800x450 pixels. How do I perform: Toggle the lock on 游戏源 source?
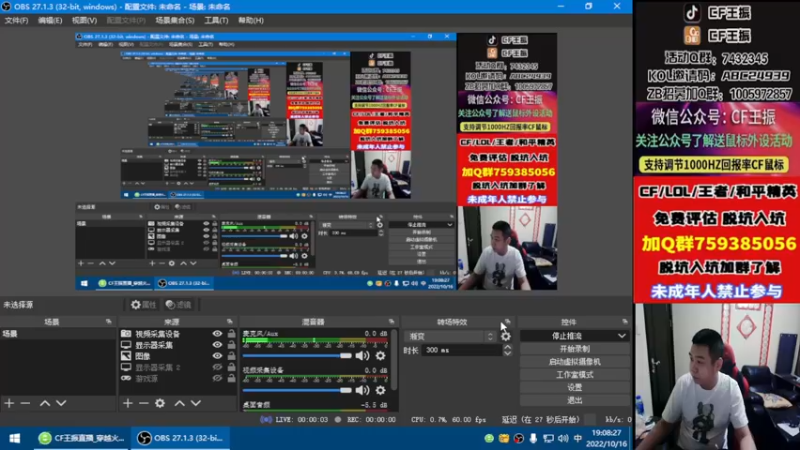pos(232,379)
